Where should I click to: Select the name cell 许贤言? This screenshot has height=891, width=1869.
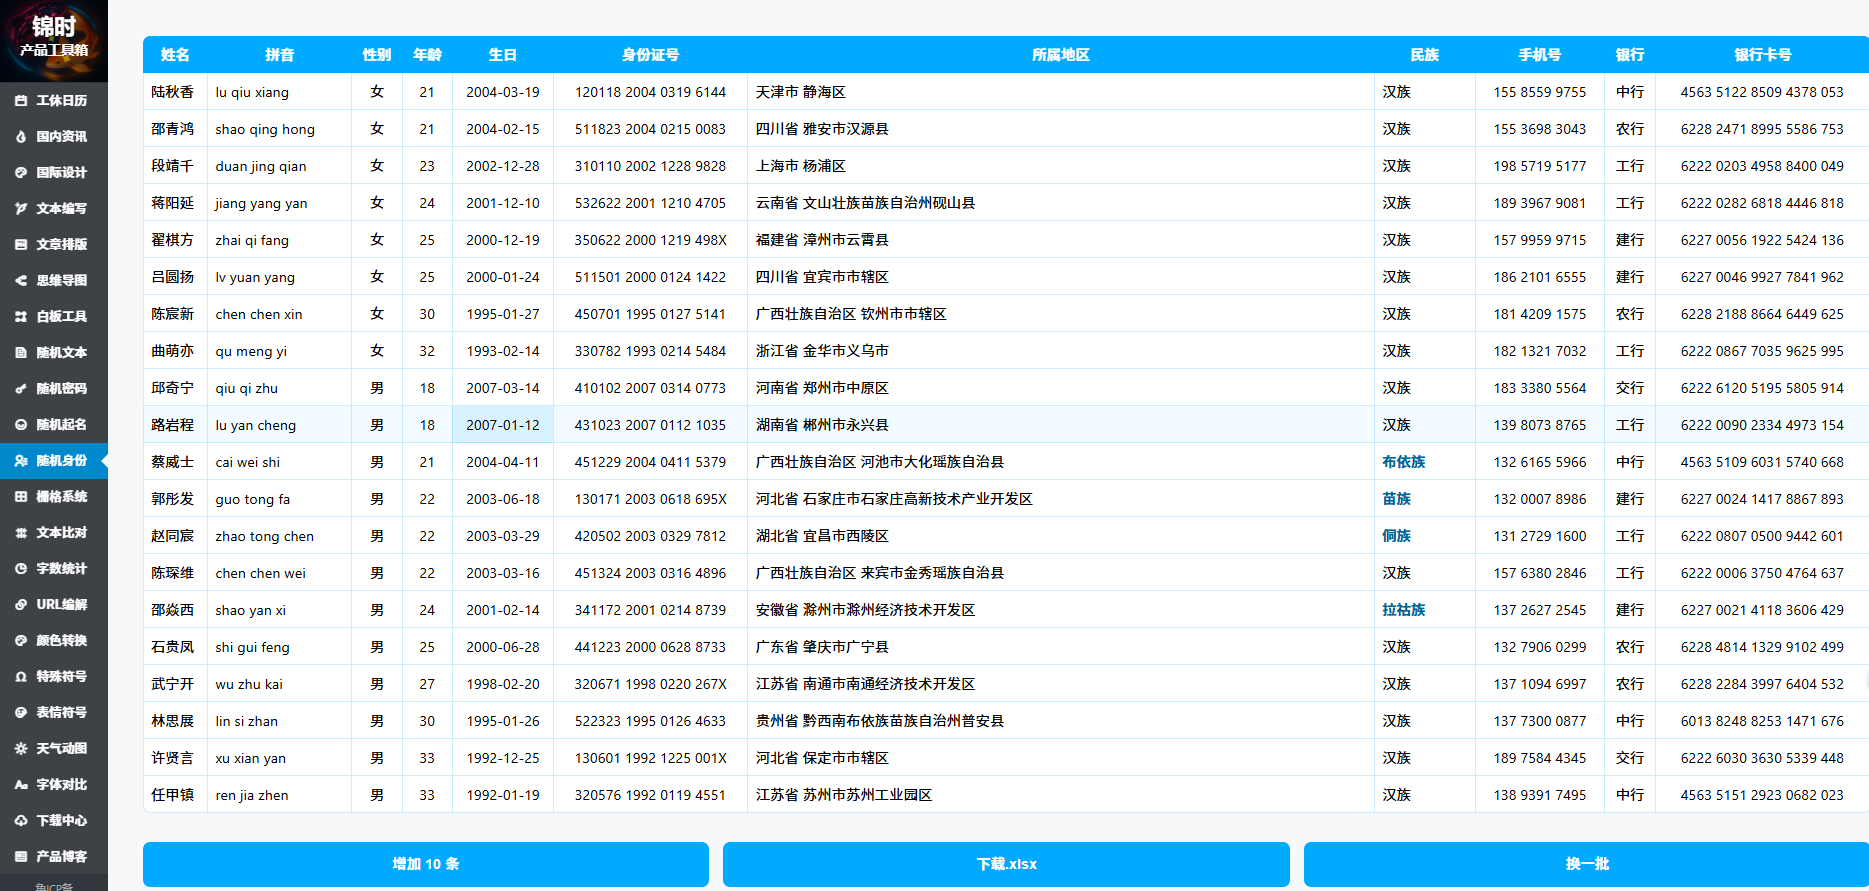click(173, 758)
